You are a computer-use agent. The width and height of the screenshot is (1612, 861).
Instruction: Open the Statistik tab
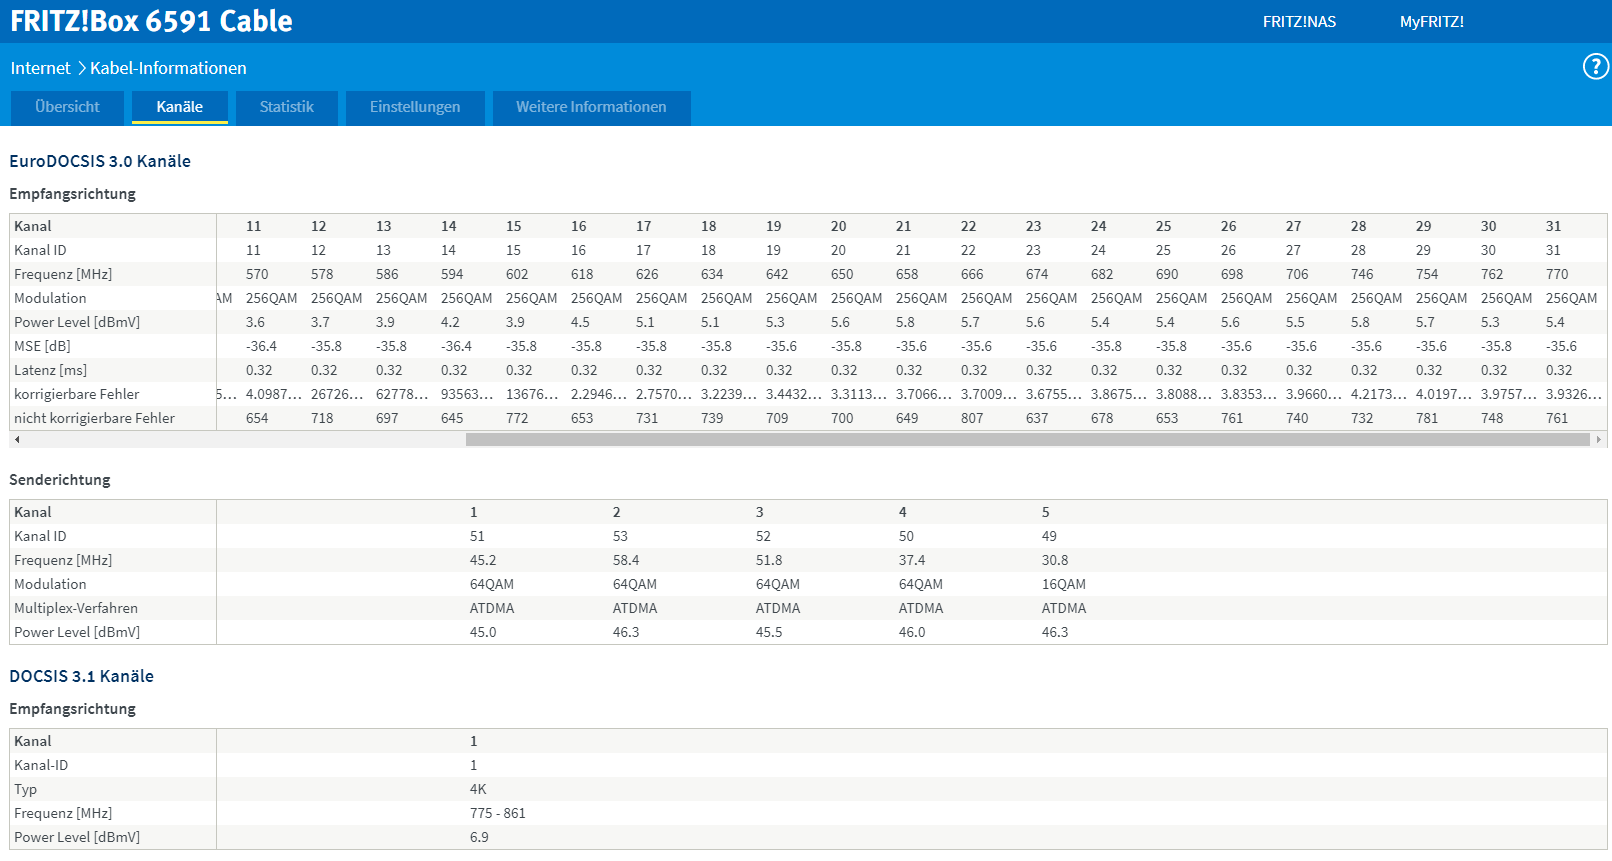287,107
